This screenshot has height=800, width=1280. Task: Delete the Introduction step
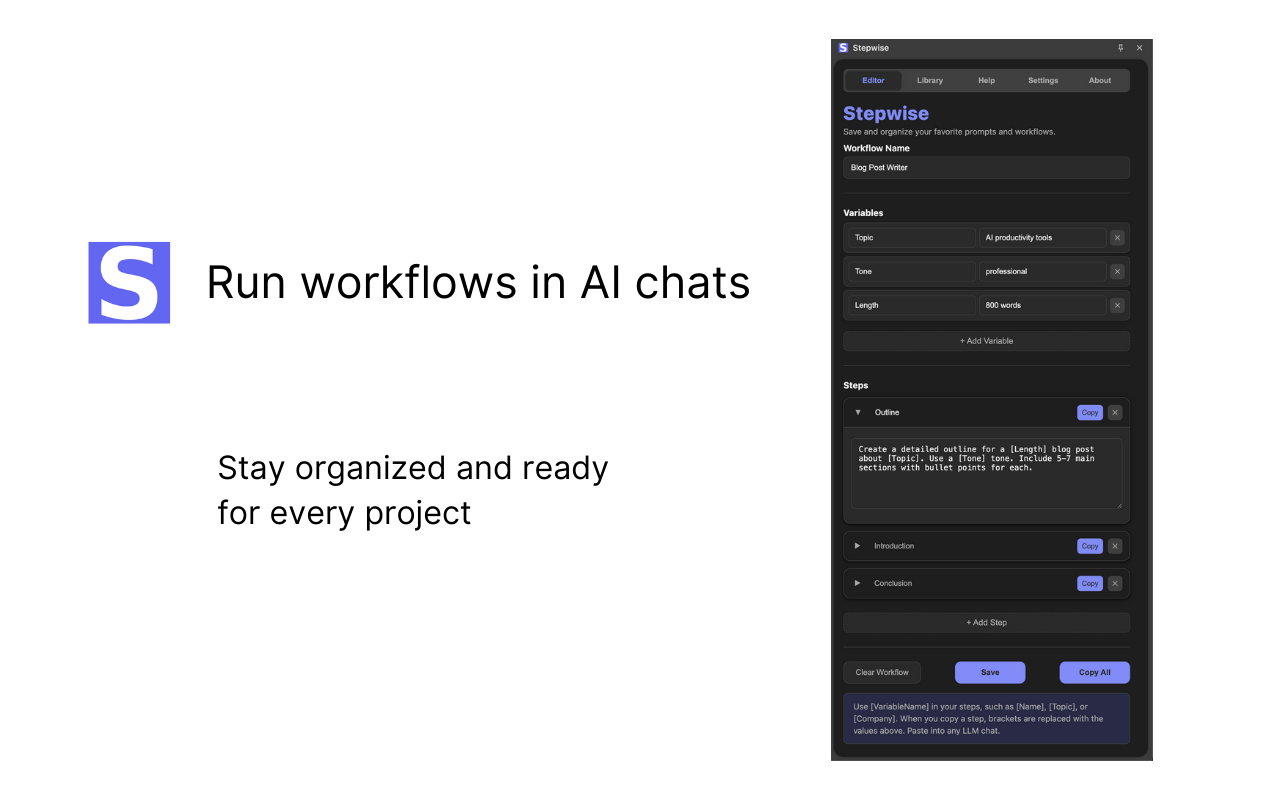[x=1115, y=546]
